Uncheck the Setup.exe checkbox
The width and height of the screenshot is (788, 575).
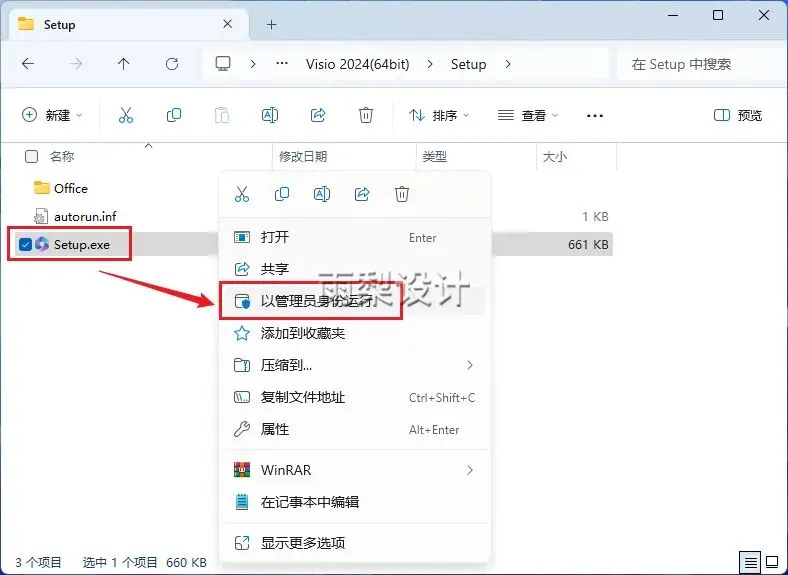coord(25,245)
